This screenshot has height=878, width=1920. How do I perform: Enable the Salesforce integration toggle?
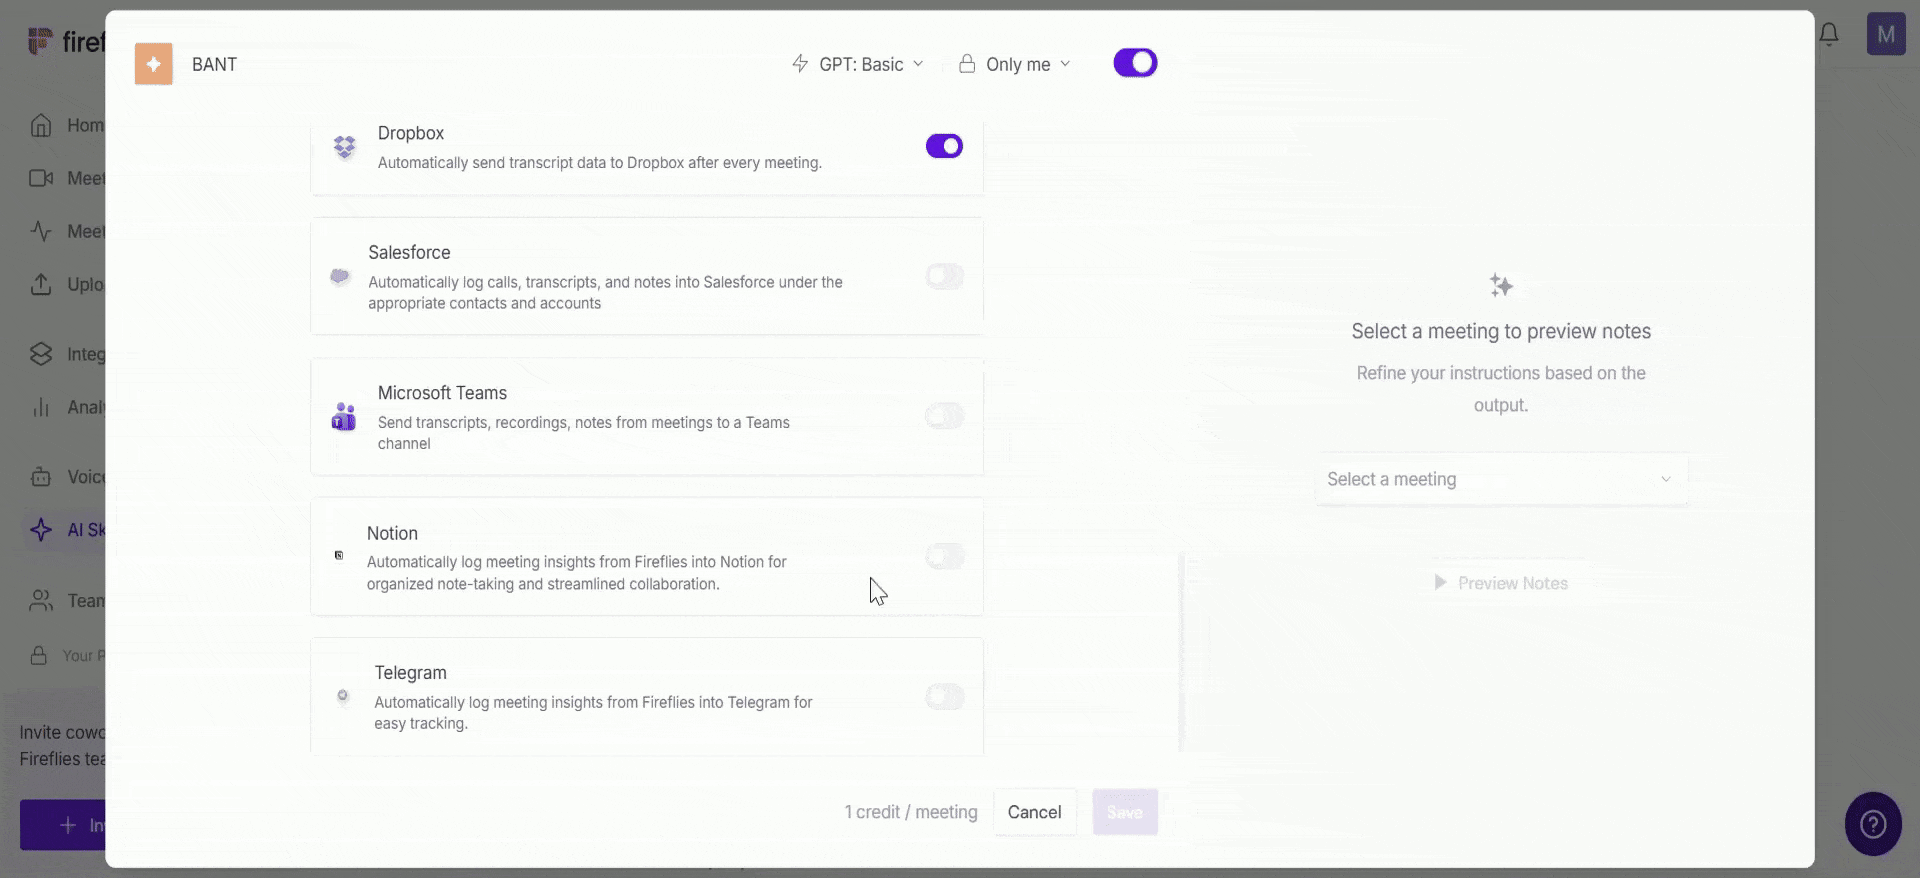click(x=944, y=276)
